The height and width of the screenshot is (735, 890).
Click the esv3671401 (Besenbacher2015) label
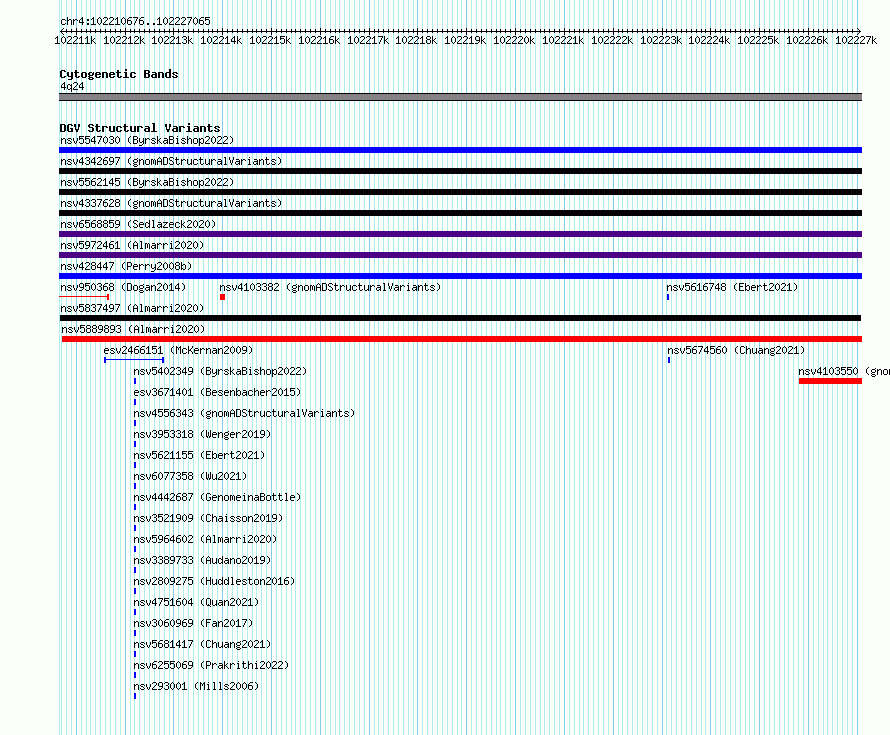pyautogui.click(x=217, y=392)
